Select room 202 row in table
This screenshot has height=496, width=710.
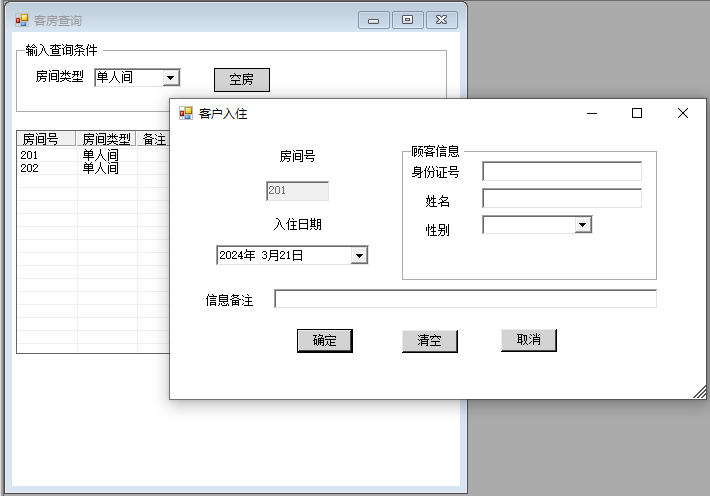pos(93,168)
